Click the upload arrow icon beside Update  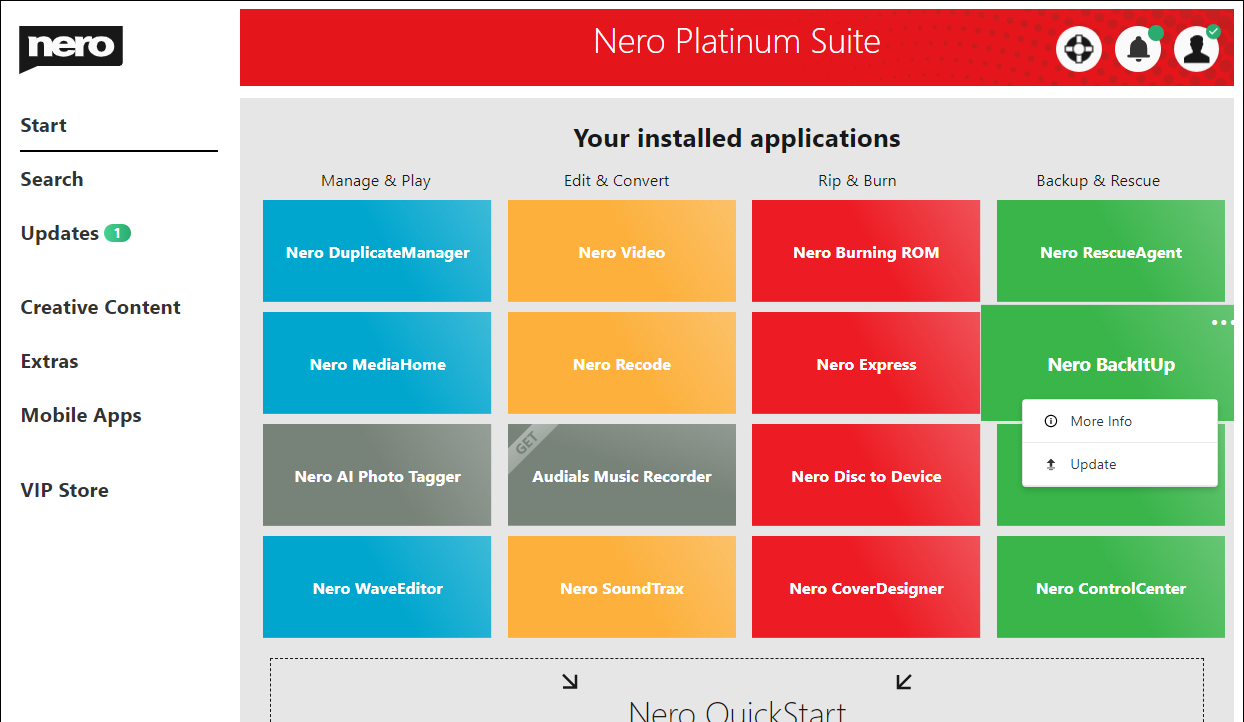pyautogui.click(x=1050, y=464)
